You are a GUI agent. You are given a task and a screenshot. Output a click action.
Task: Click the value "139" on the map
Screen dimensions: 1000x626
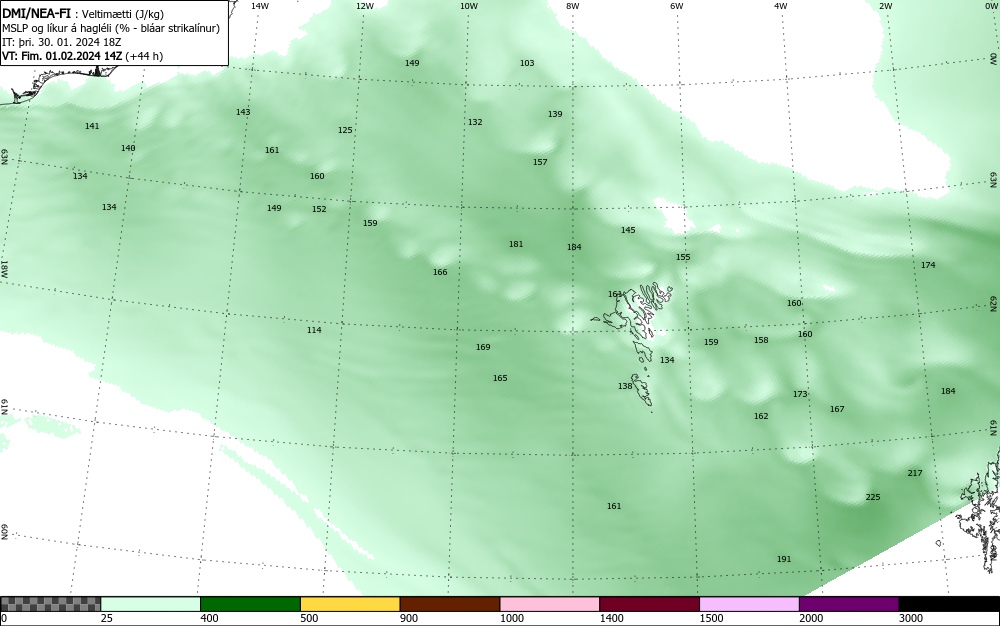555,114
